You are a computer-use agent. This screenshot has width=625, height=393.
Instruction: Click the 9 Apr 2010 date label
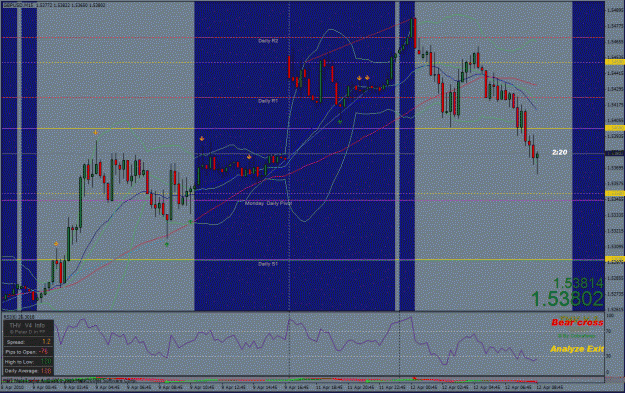pos(12,387)
